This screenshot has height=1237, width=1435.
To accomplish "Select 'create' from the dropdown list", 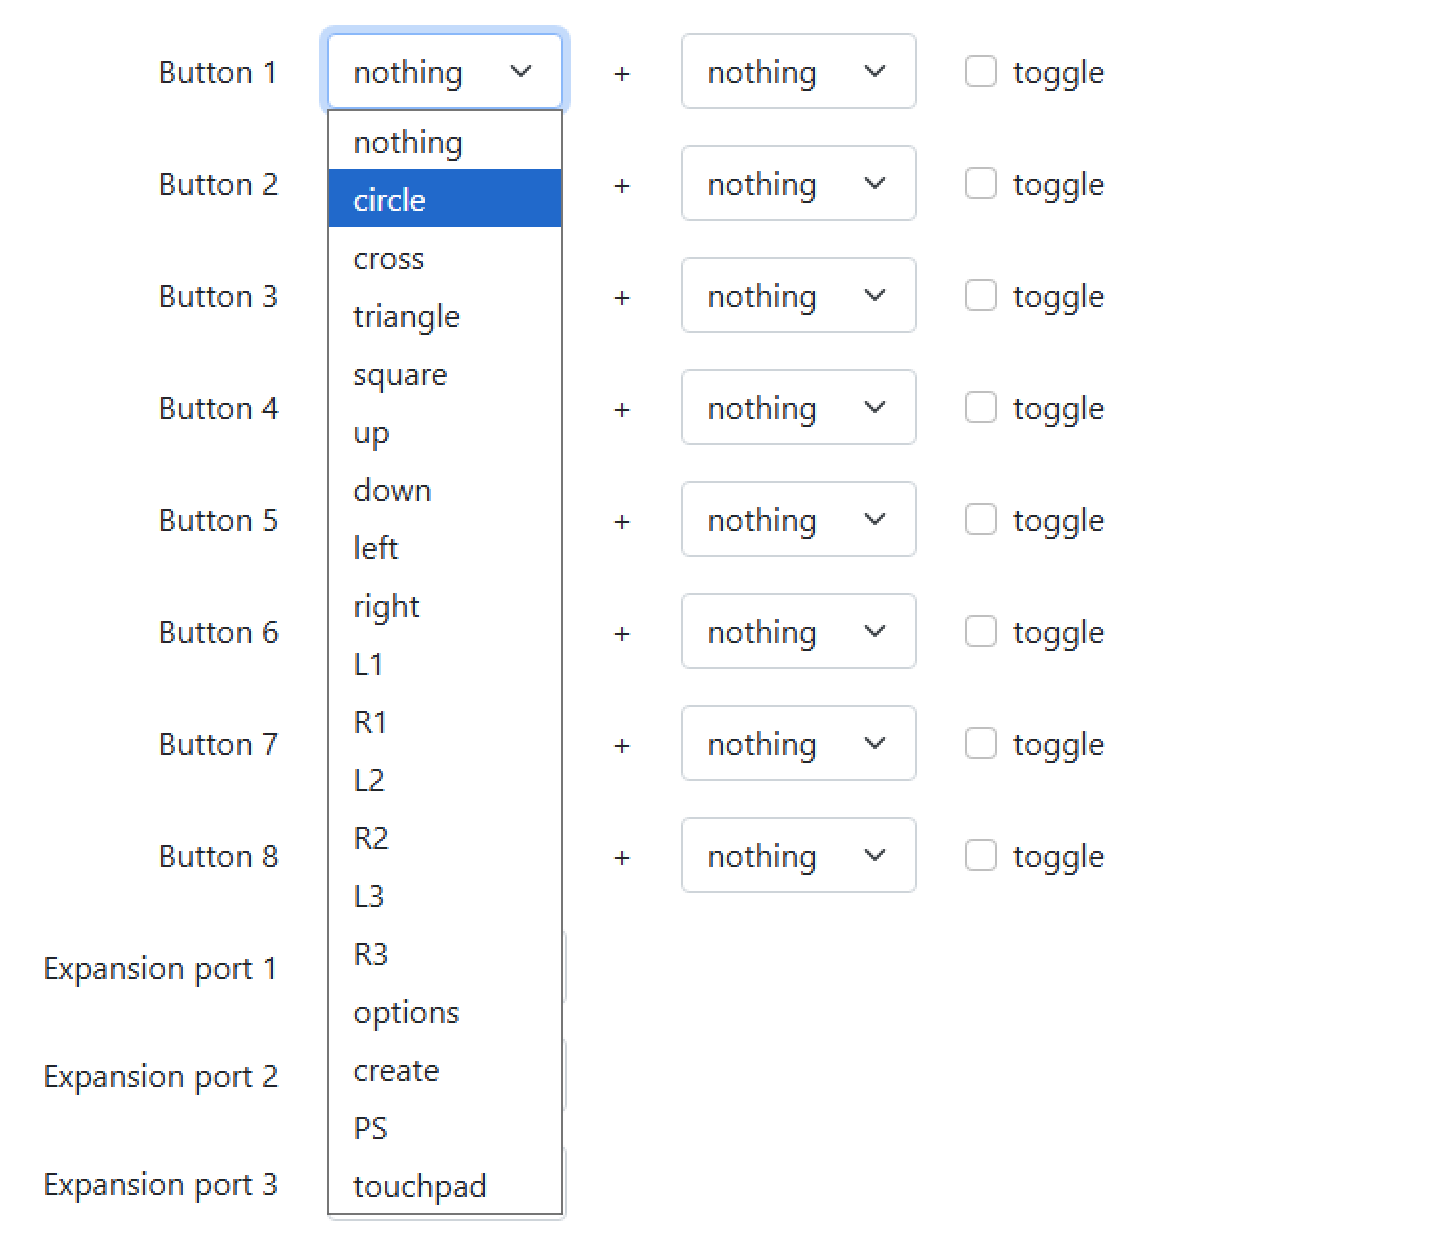I will coord(445,1070).
